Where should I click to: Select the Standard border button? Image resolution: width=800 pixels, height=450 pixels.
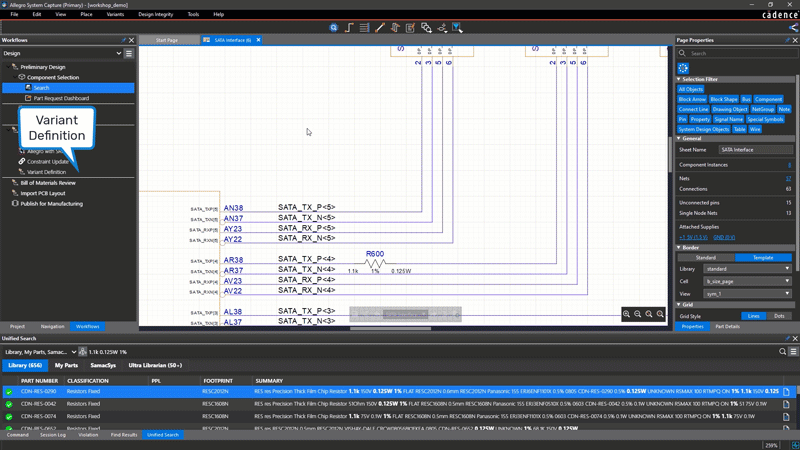coord(706,258)
